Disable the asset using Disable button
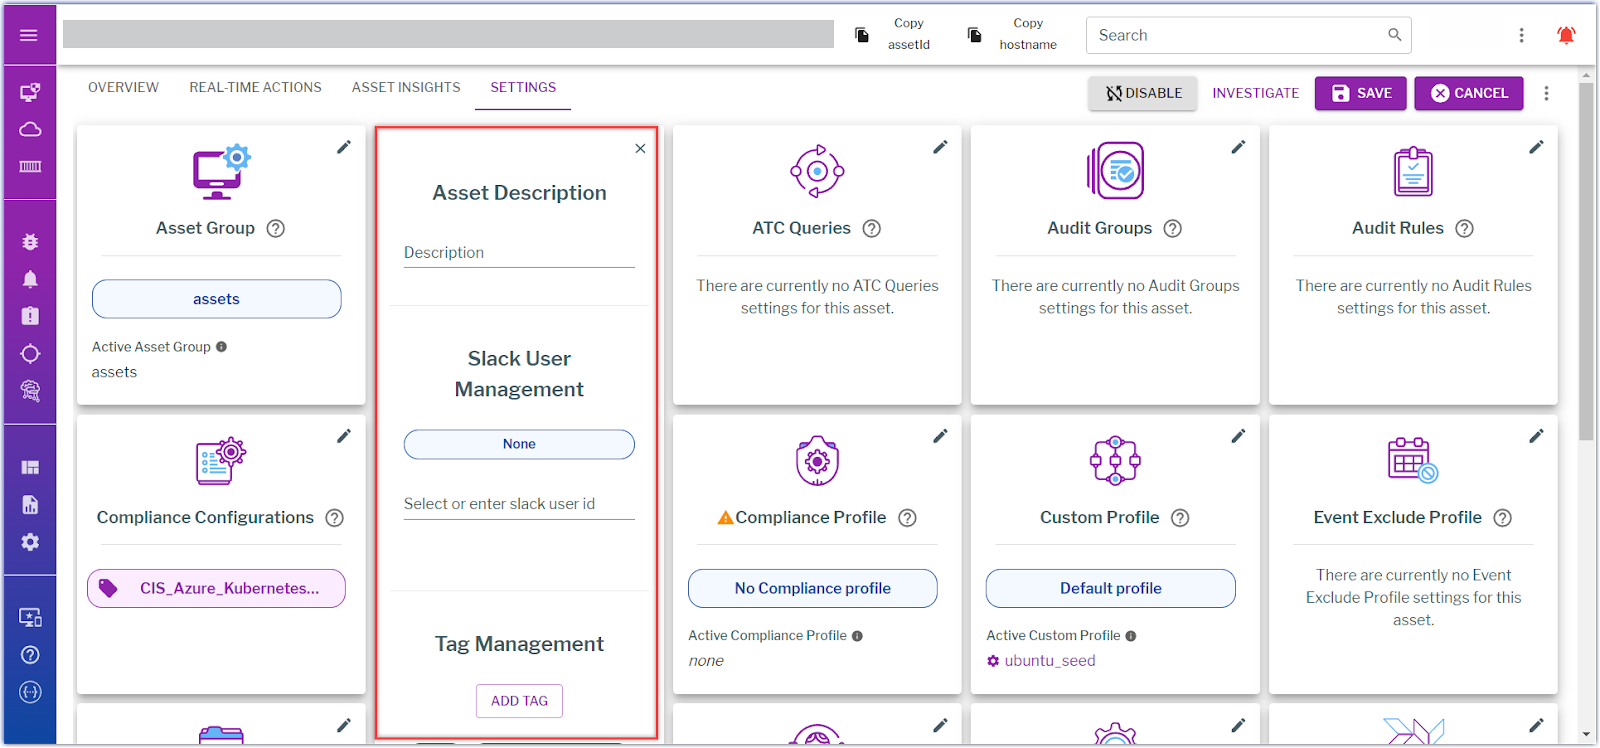 (1142, 93)
